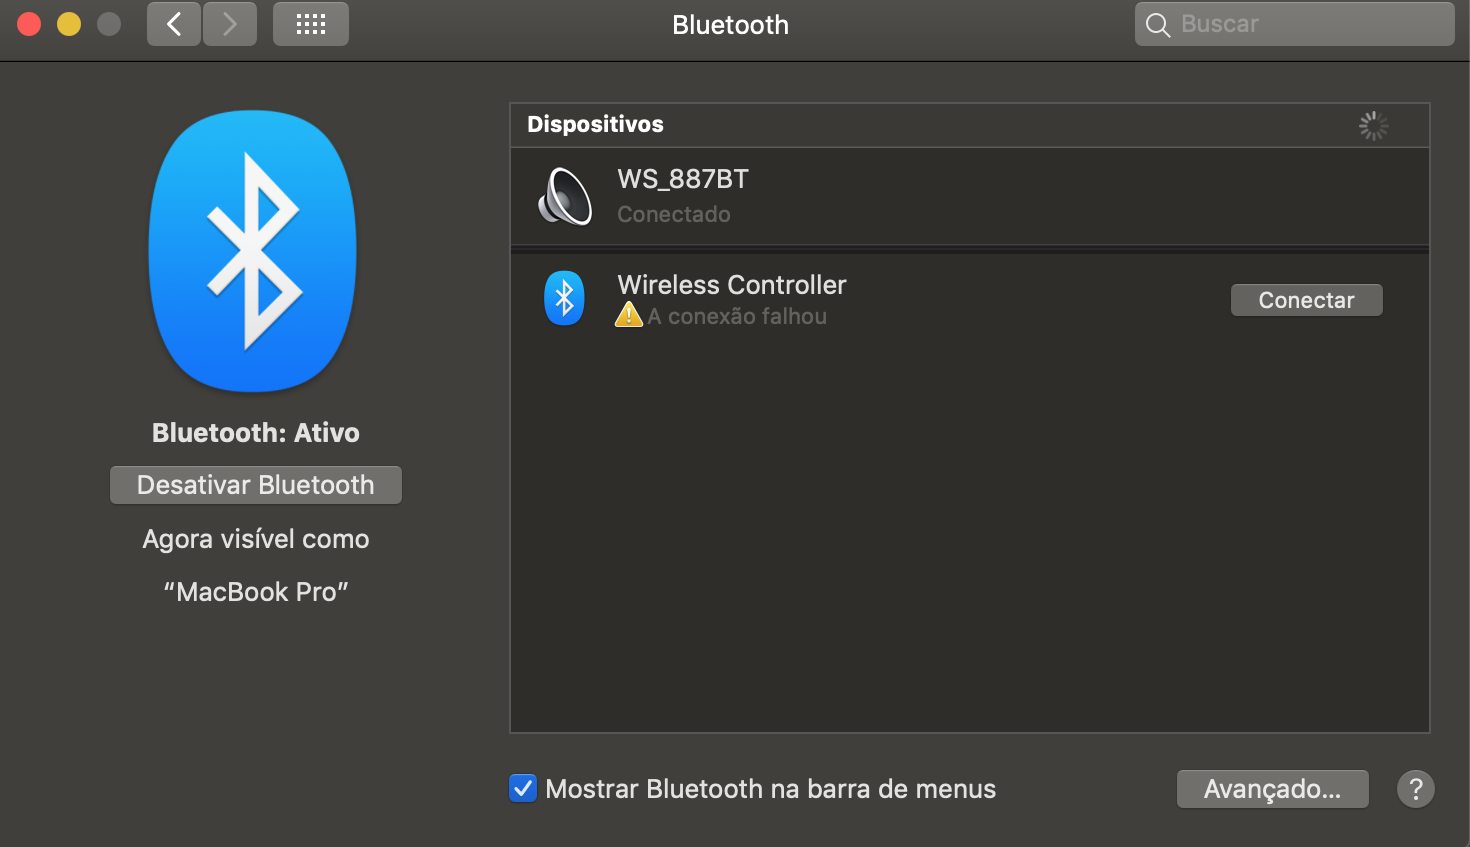
Task: Click the Bluetooth: Ativo status label
Action: tap(256, 433)
